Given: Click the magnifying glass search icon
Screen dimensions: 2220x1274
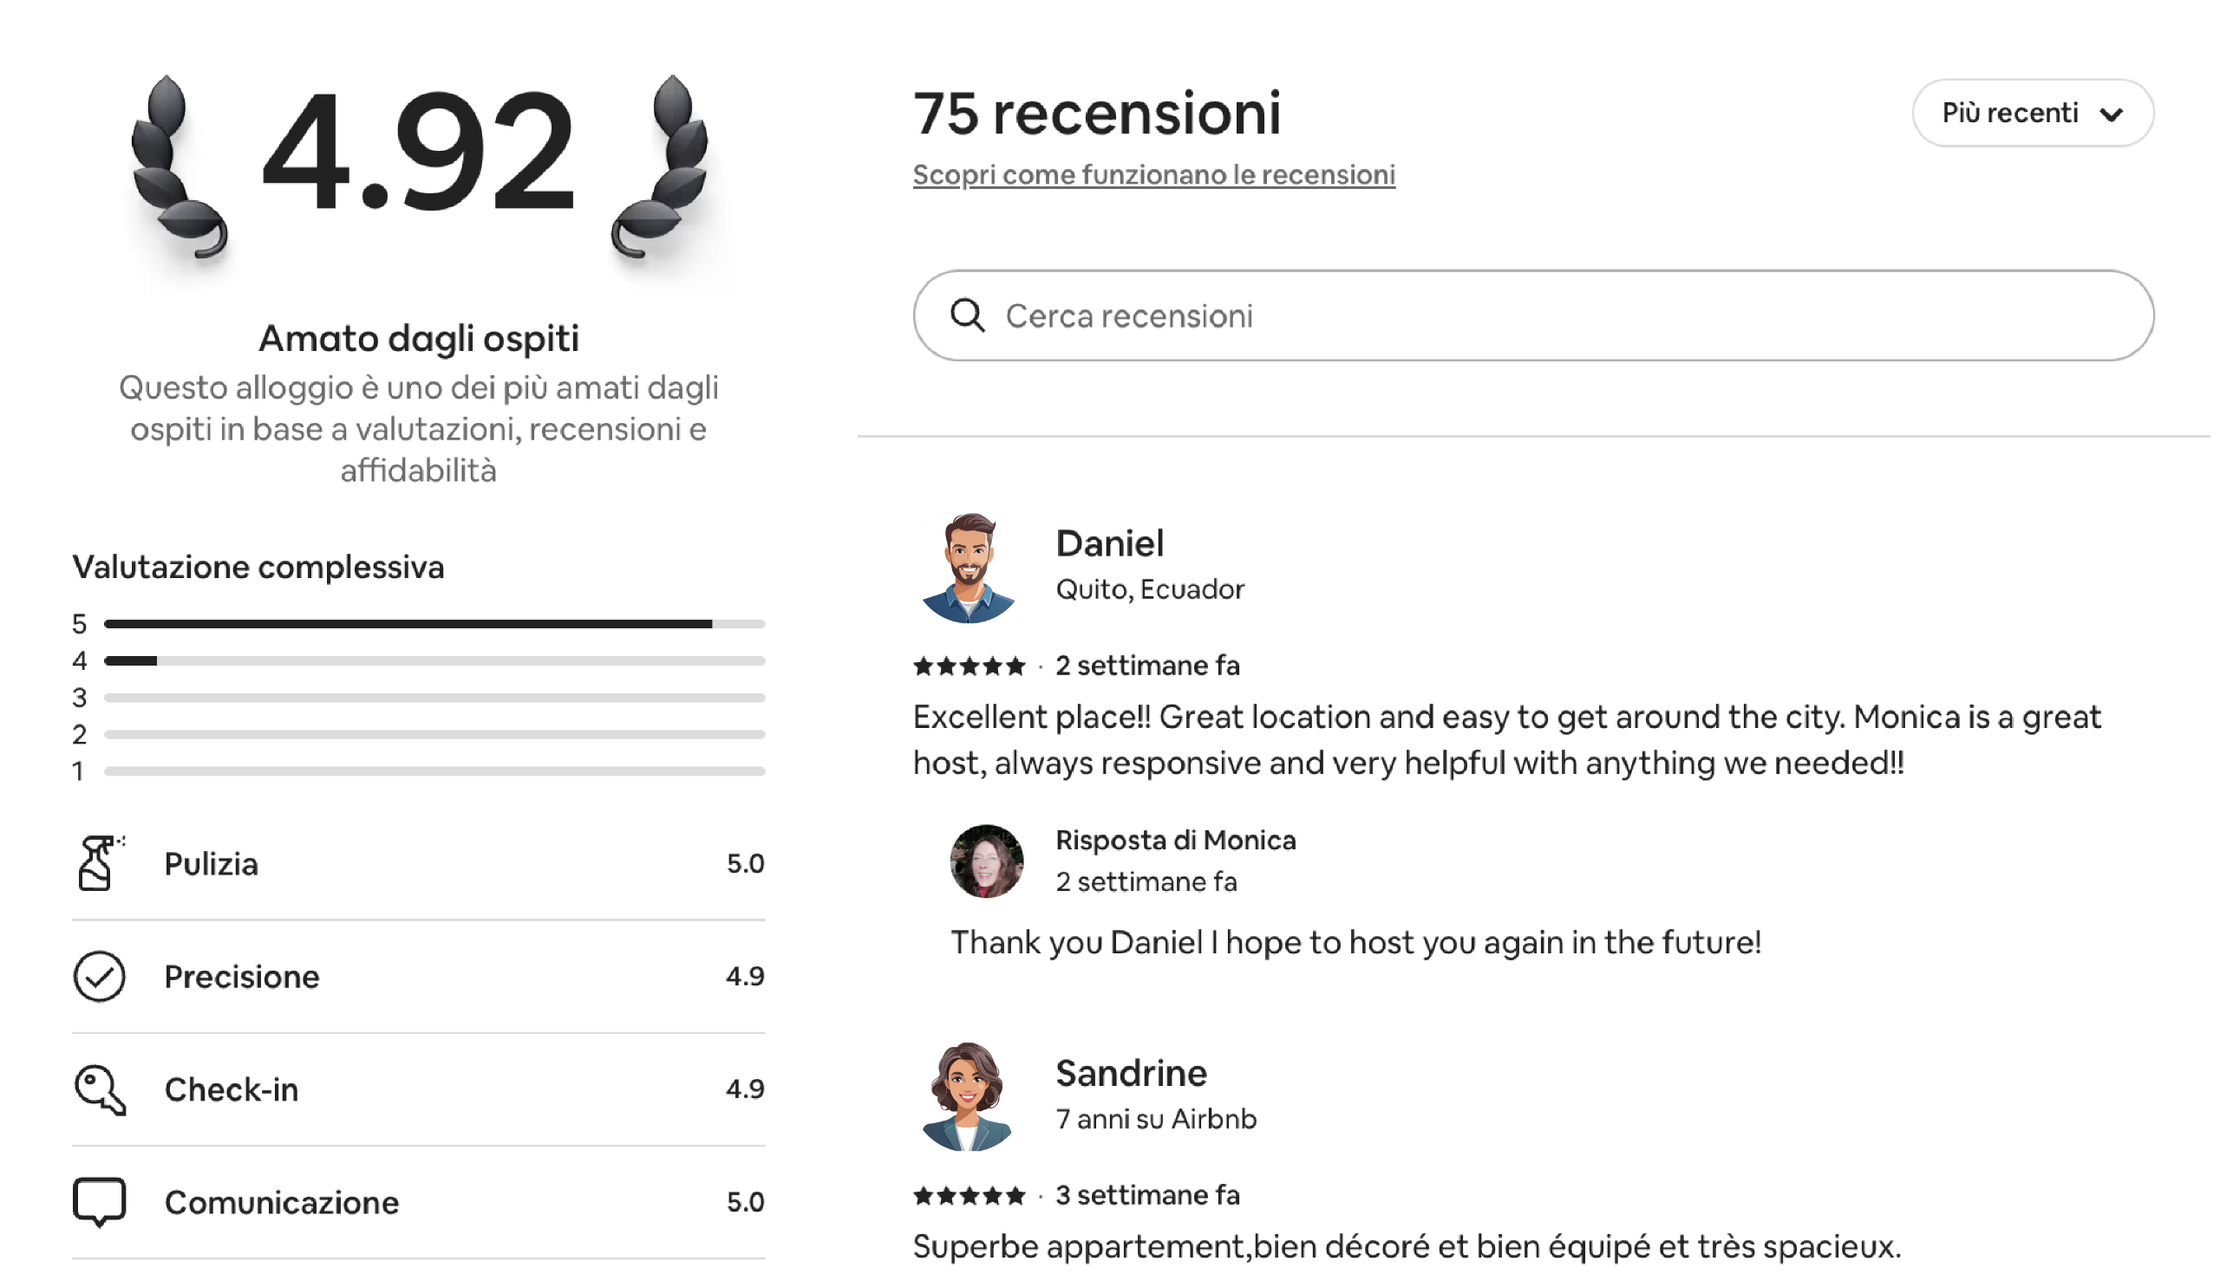Looking at the screenshot, I should pos(967,315).
